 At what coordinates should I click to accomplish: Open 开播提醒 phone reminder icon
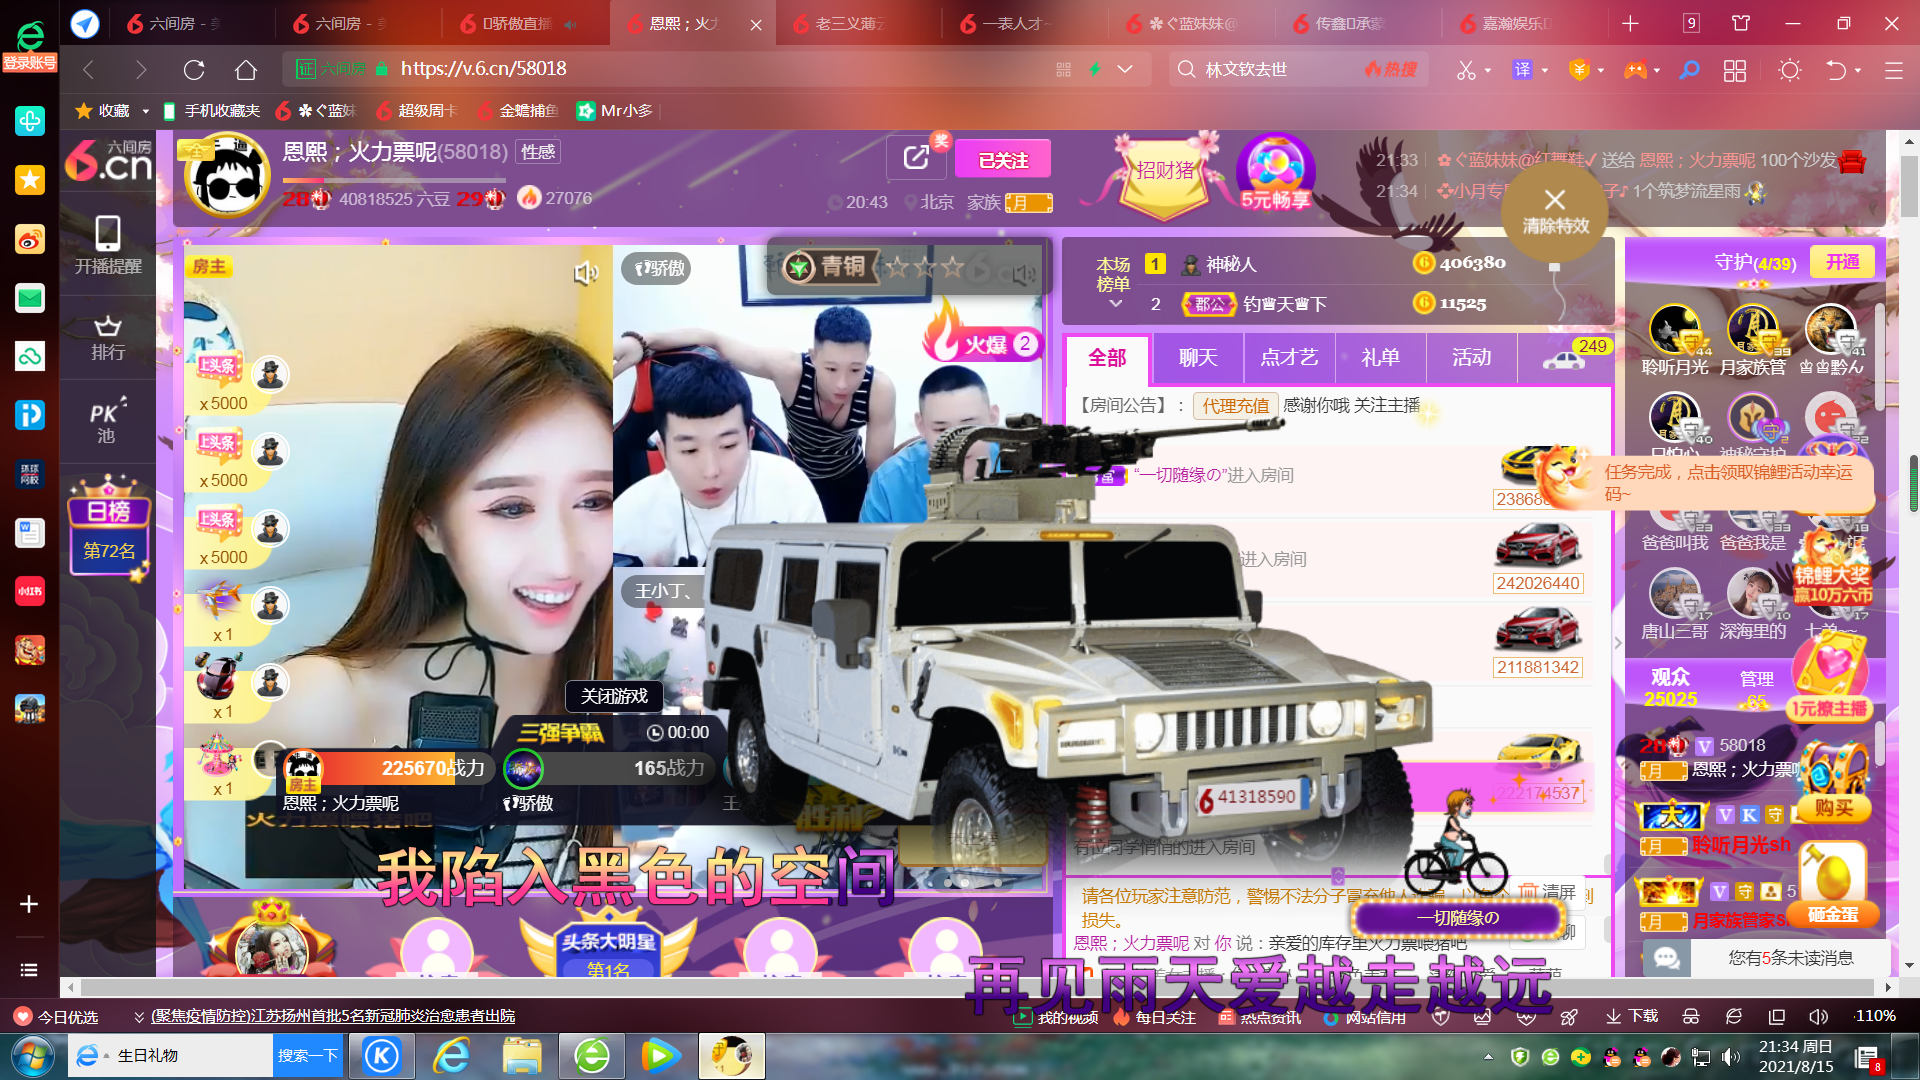click(108, 245)
